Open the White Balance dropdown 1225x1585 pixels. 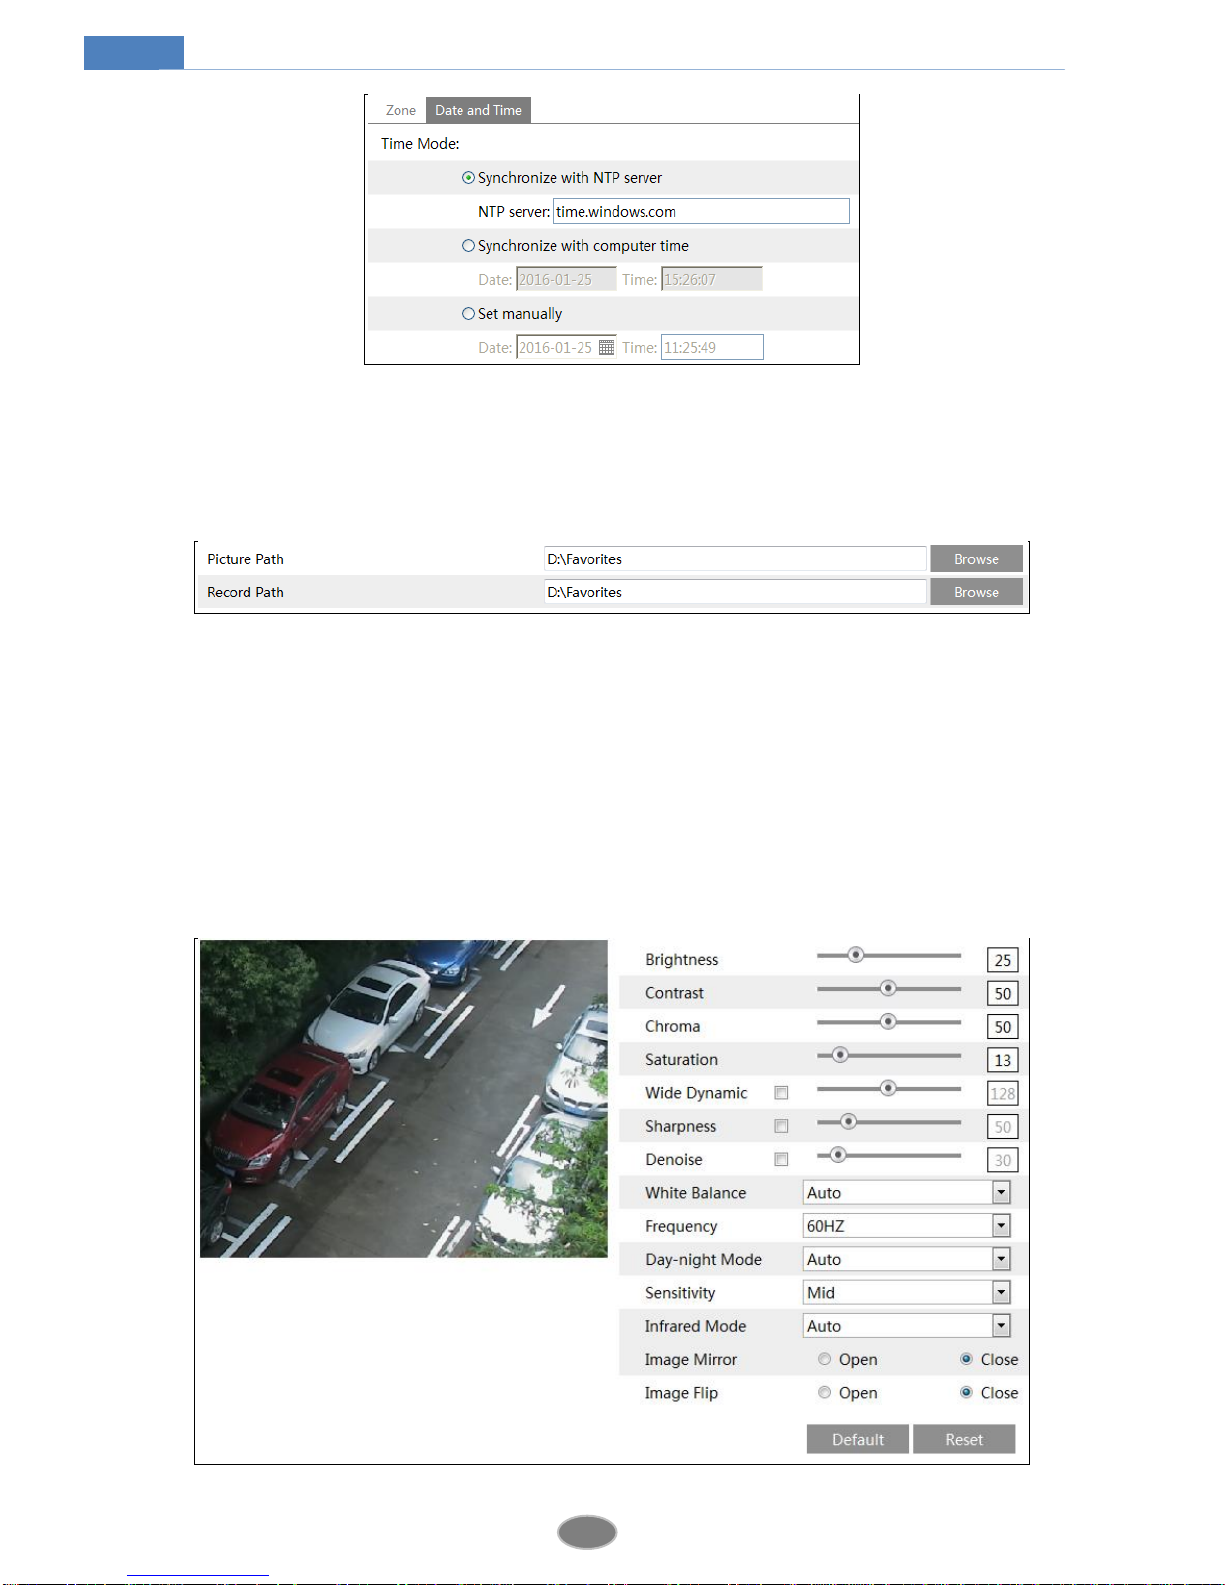tap(907, 1192)
